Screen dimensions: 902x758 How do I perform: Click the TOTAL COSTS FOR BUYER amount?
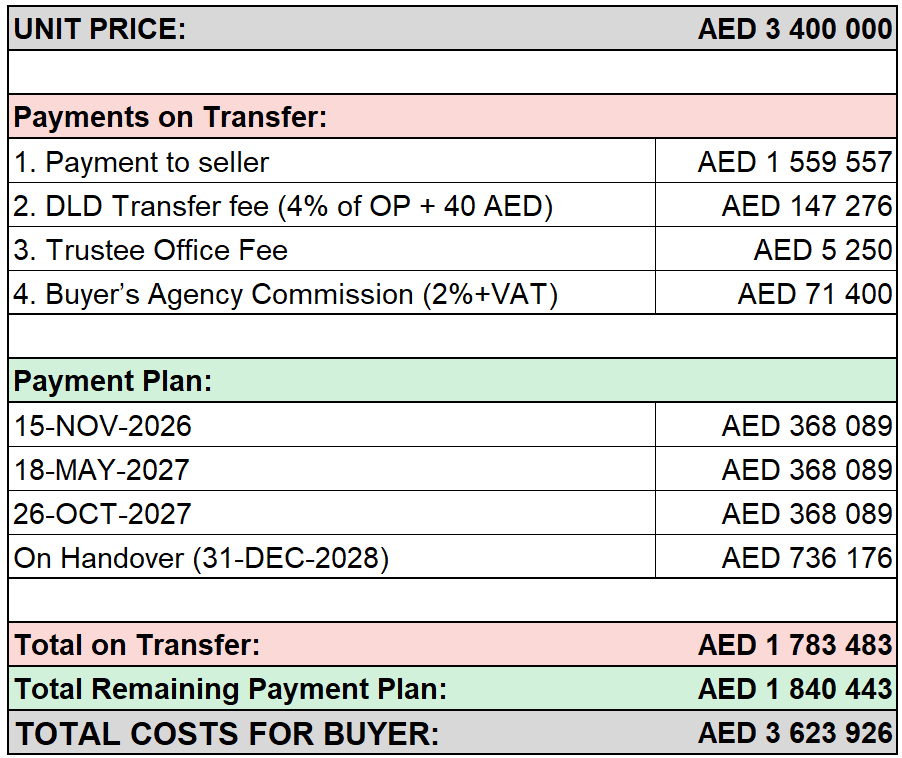pyautogui.click(x=794, y=733)
